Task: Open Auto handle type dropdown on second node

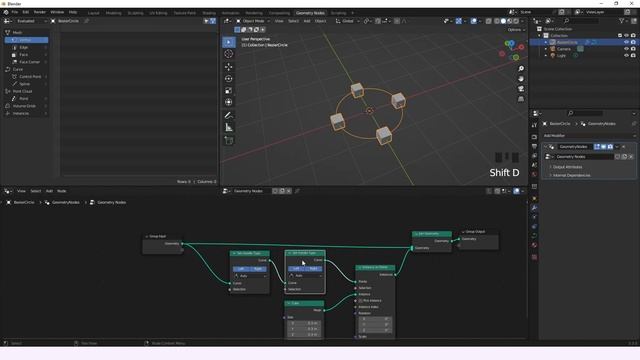Action: click(305, 276)
